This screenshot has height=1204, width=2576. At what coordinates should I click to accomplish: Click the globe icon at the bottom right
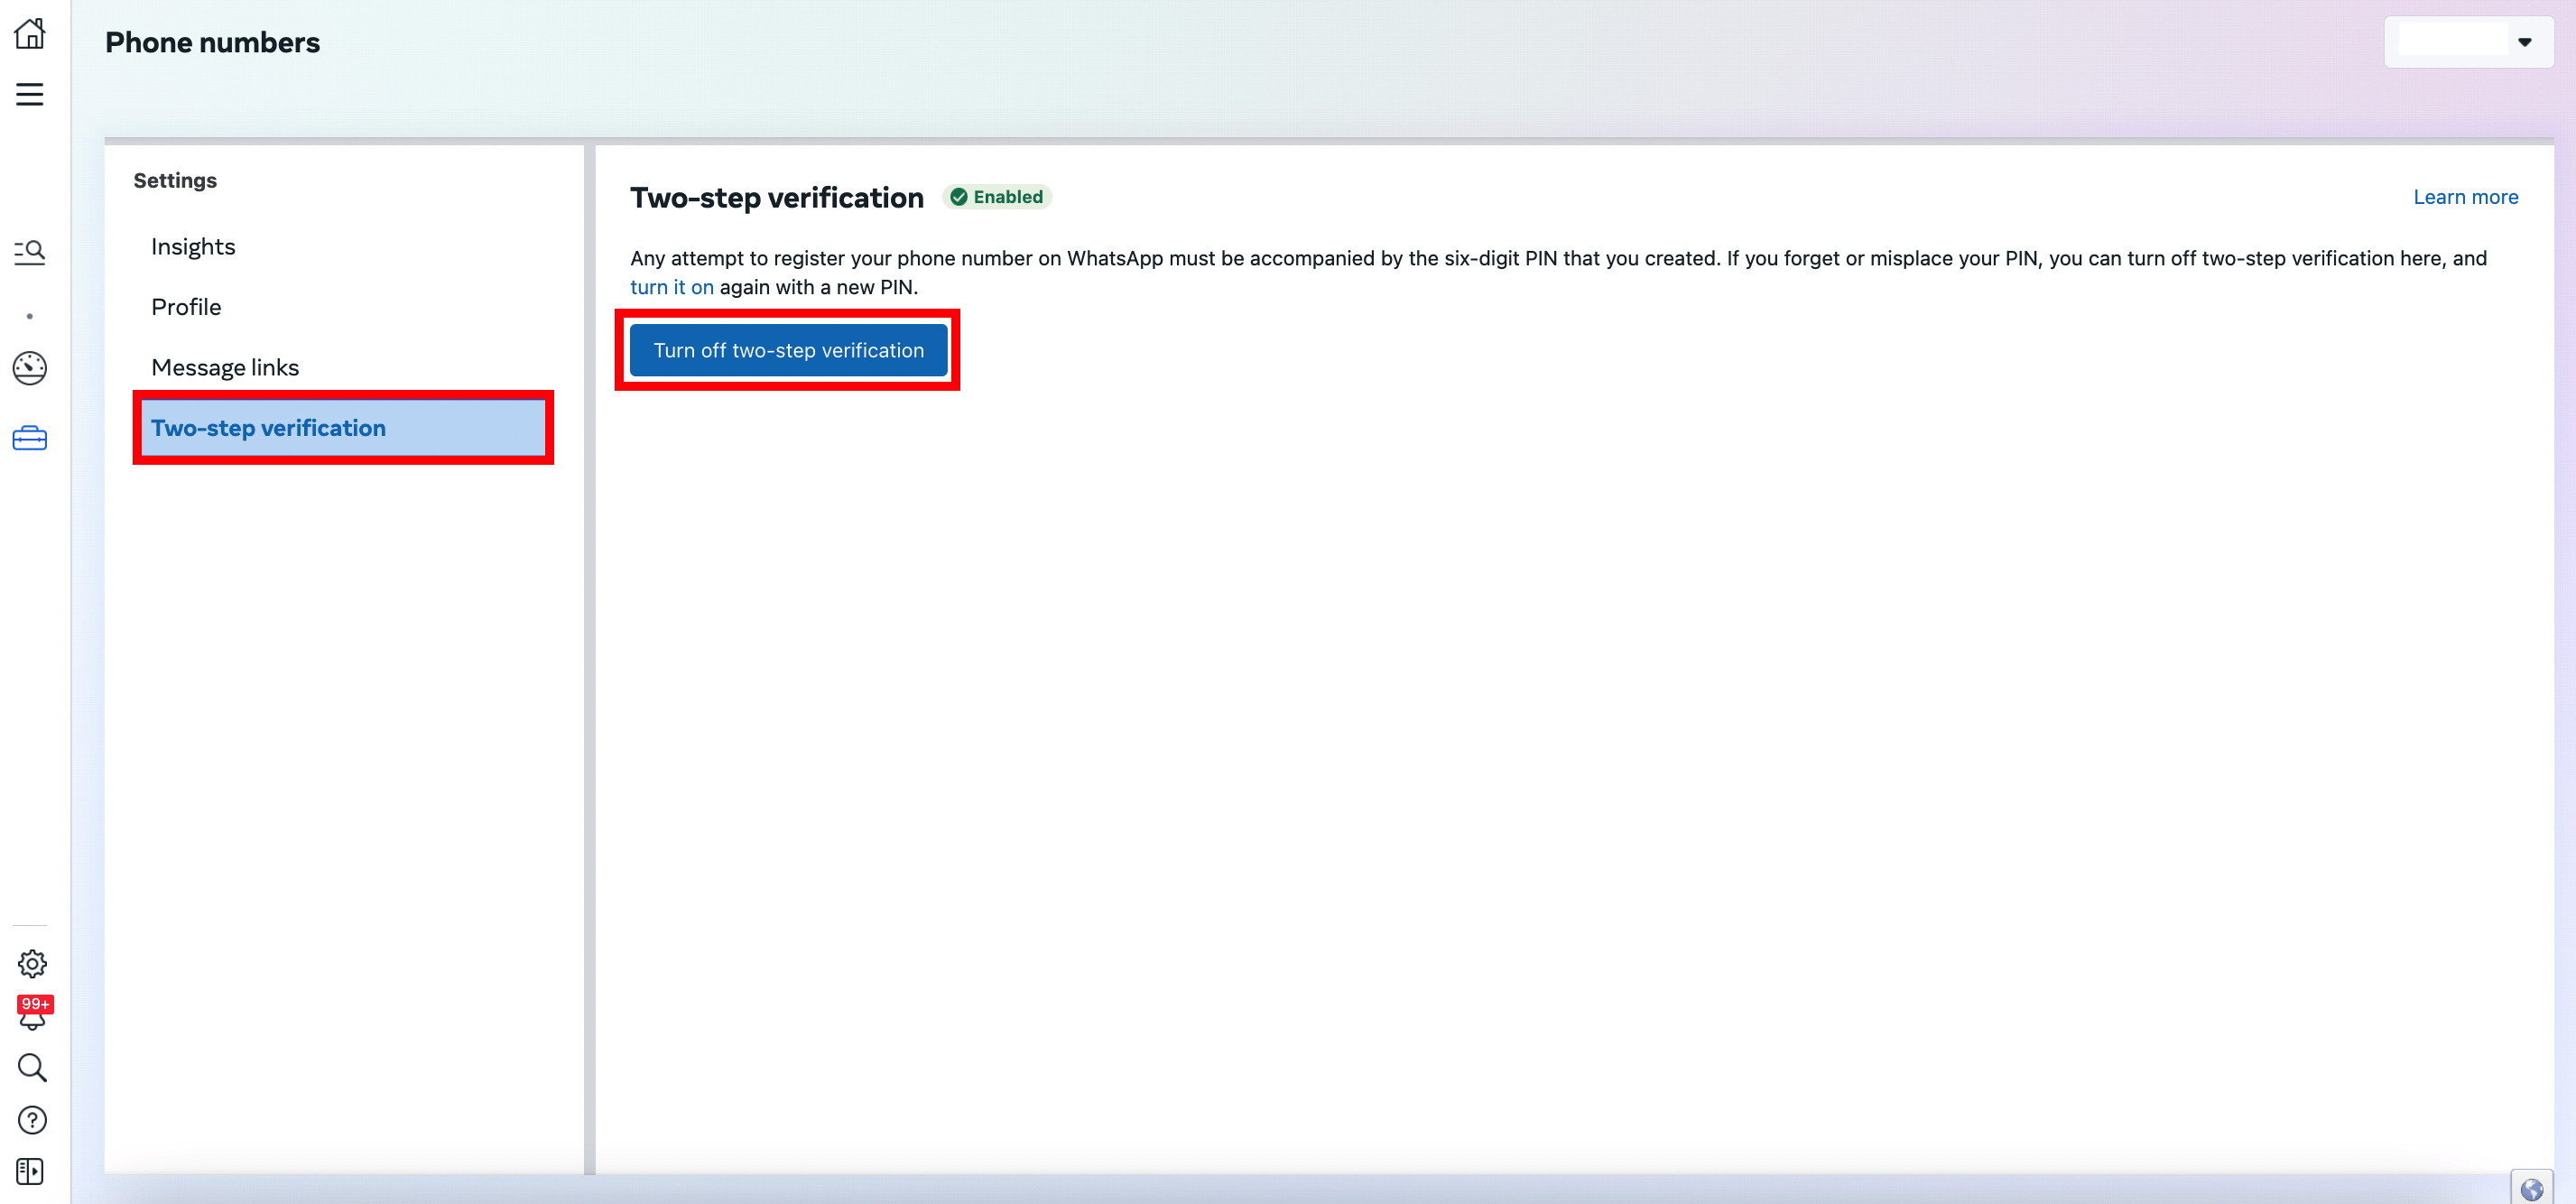tap(2531, 1188)
